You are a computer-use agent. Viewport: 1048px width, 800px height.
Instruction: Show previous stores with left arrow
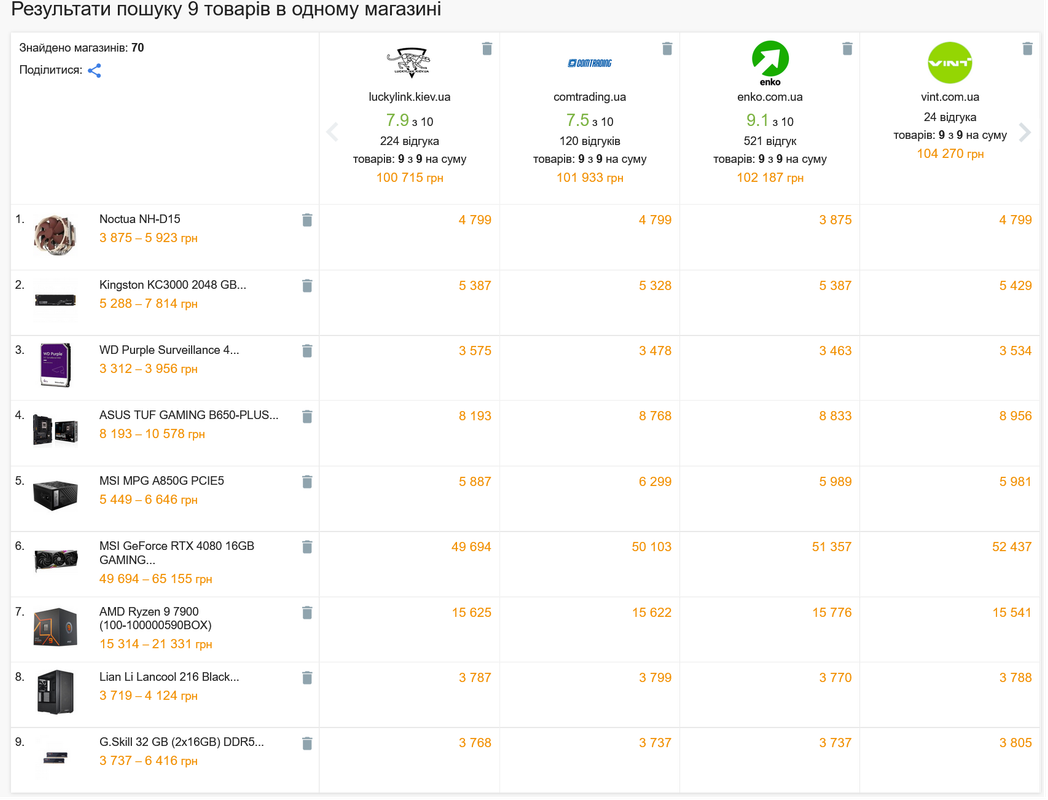tap(332, 132)
